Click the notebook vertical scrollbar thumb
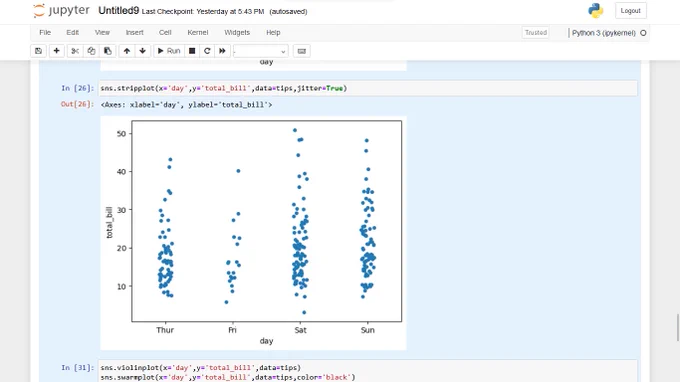The image size is (680, 382). (678, 328)
